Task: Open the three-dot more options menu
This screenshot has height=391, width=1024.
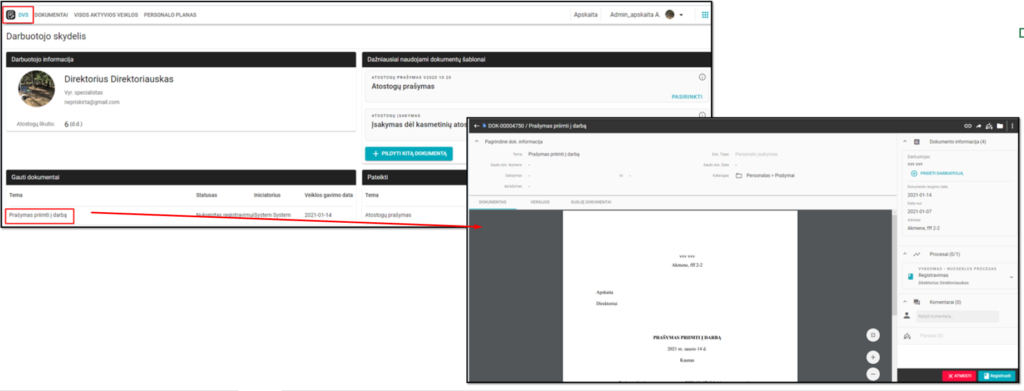Action: point(1012,125)
